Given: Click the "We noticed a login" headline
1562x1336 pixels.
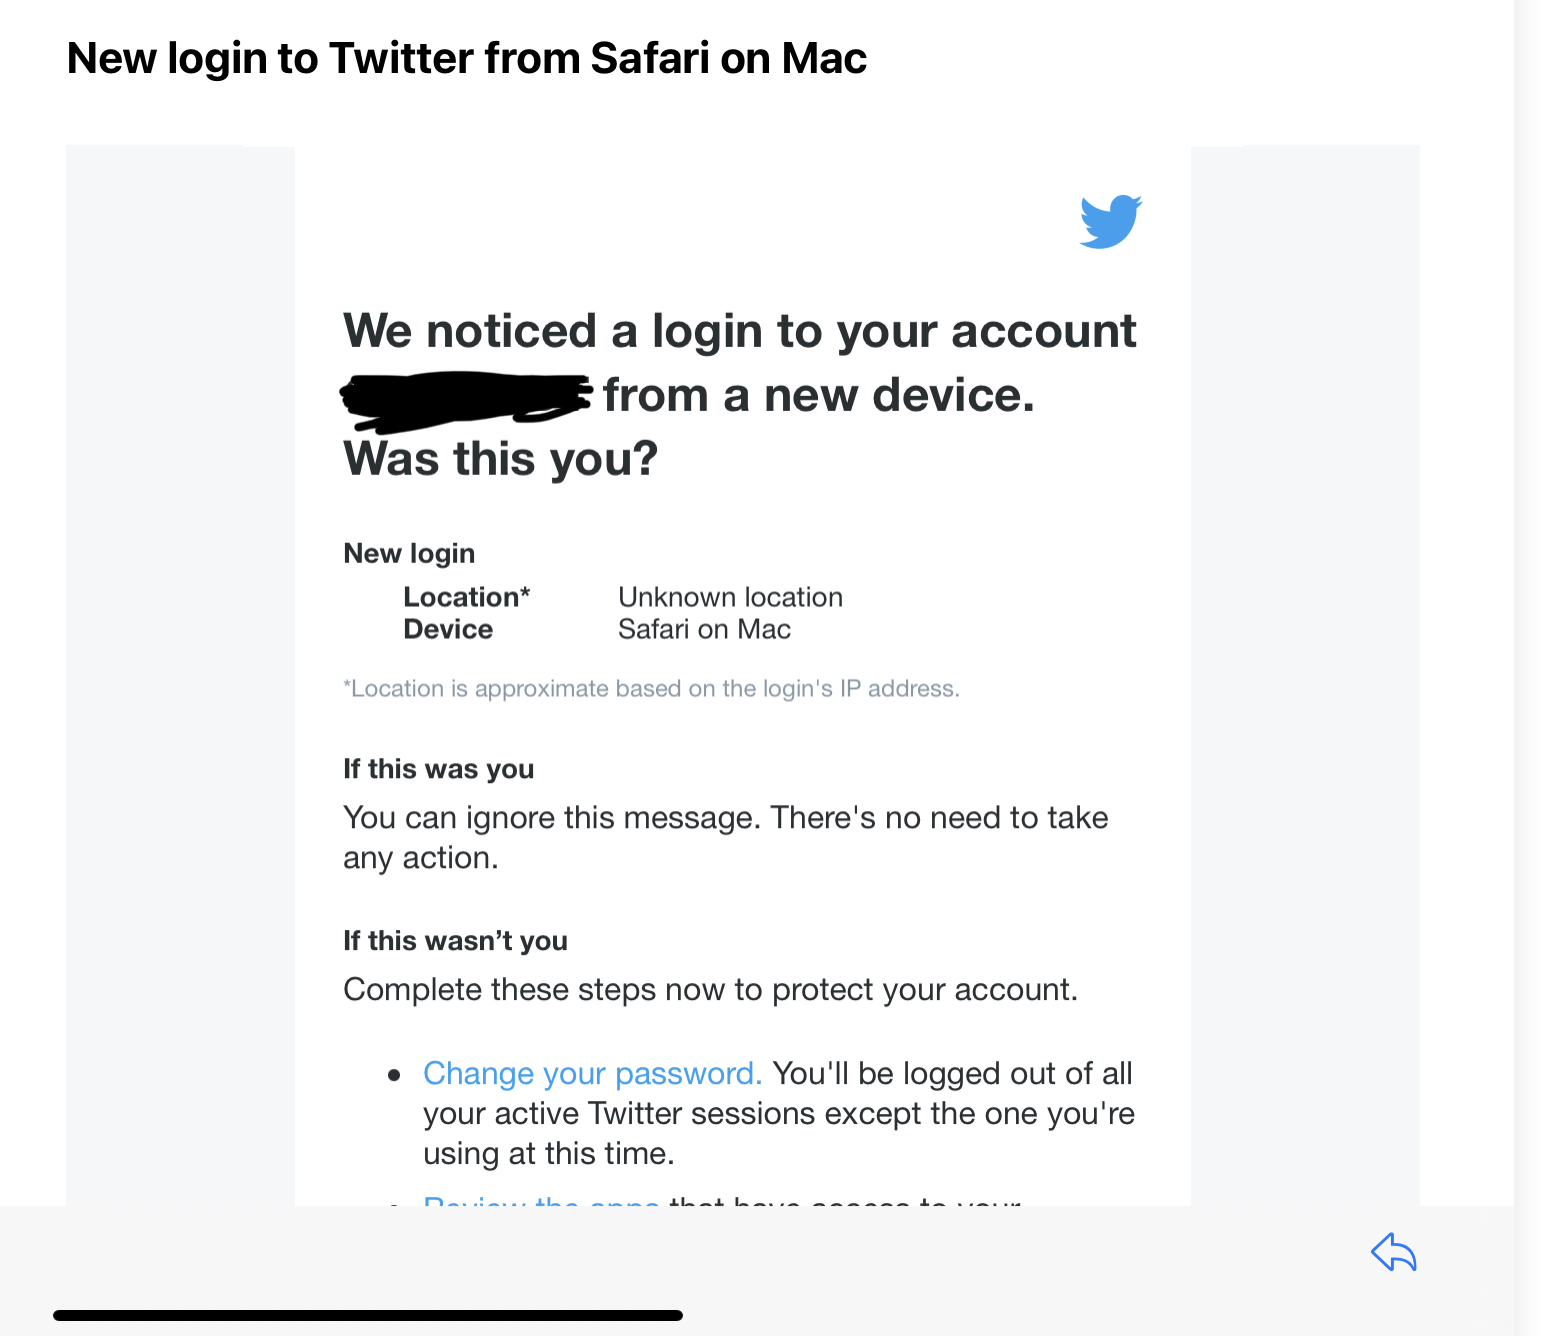Looking at the screenshot, I should pos(739,331).
